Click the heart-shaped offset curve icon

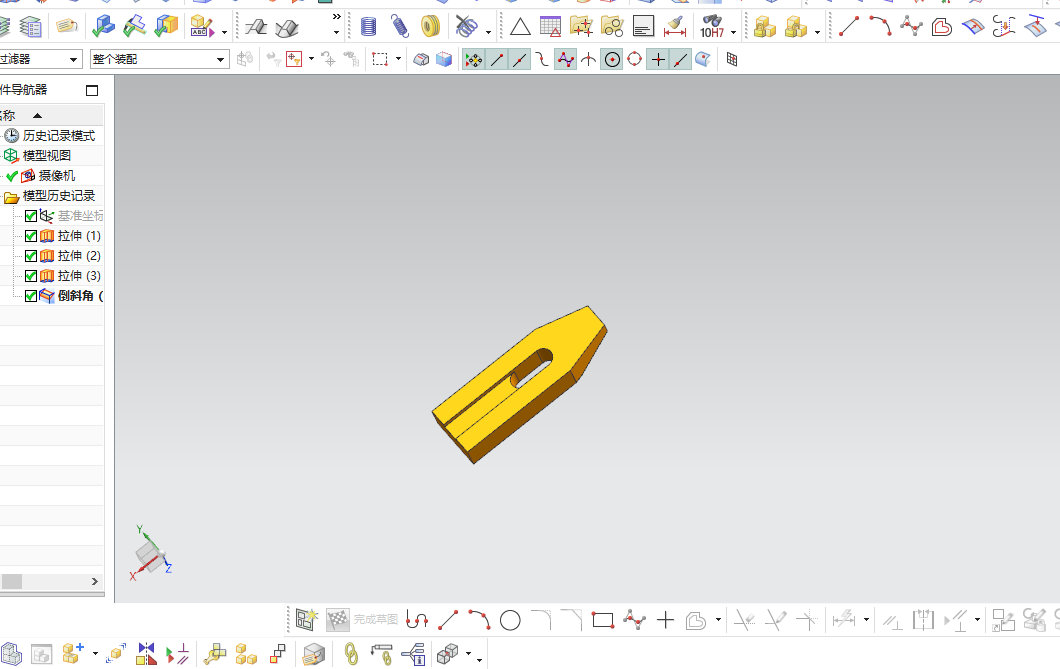(x=942, y=27)
